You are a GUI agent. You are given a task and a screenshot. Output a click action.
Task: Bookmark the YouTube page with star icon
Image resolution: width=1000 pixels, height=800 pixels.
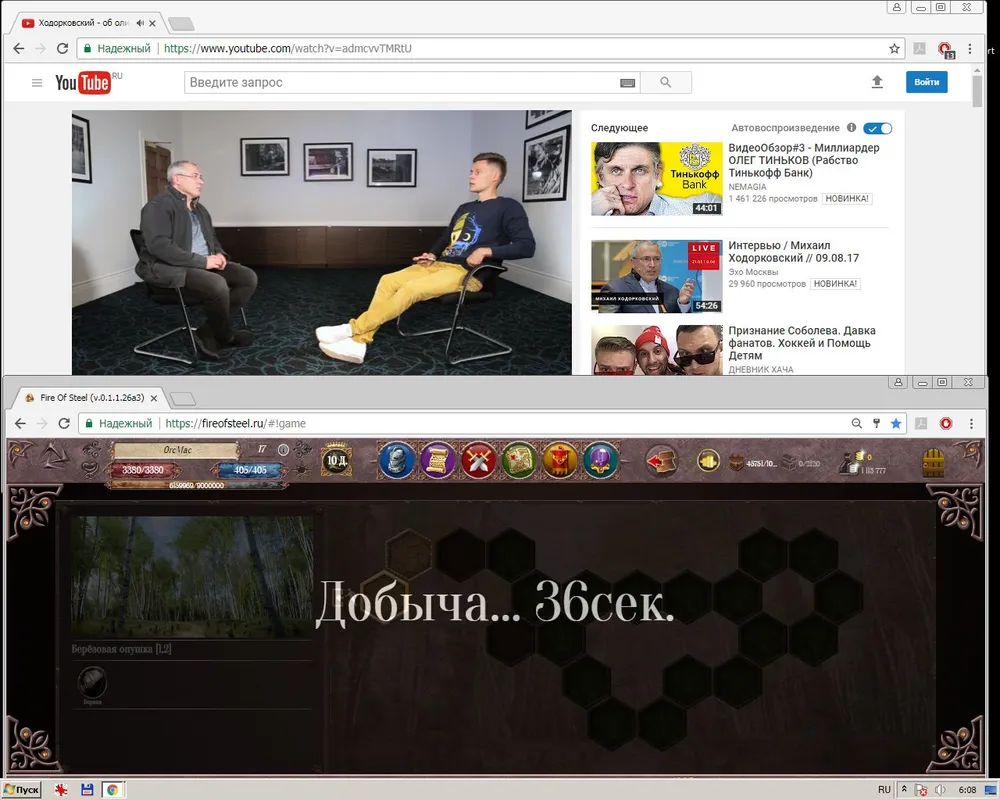coord(894,48)
